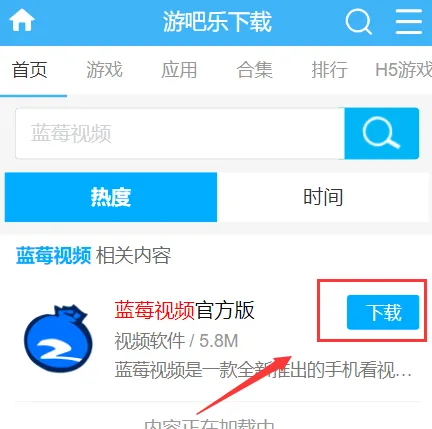
Task: Open the app description text 蓝莓视频是一款全新
Action: pyautogui.click(x=263, y=370)
